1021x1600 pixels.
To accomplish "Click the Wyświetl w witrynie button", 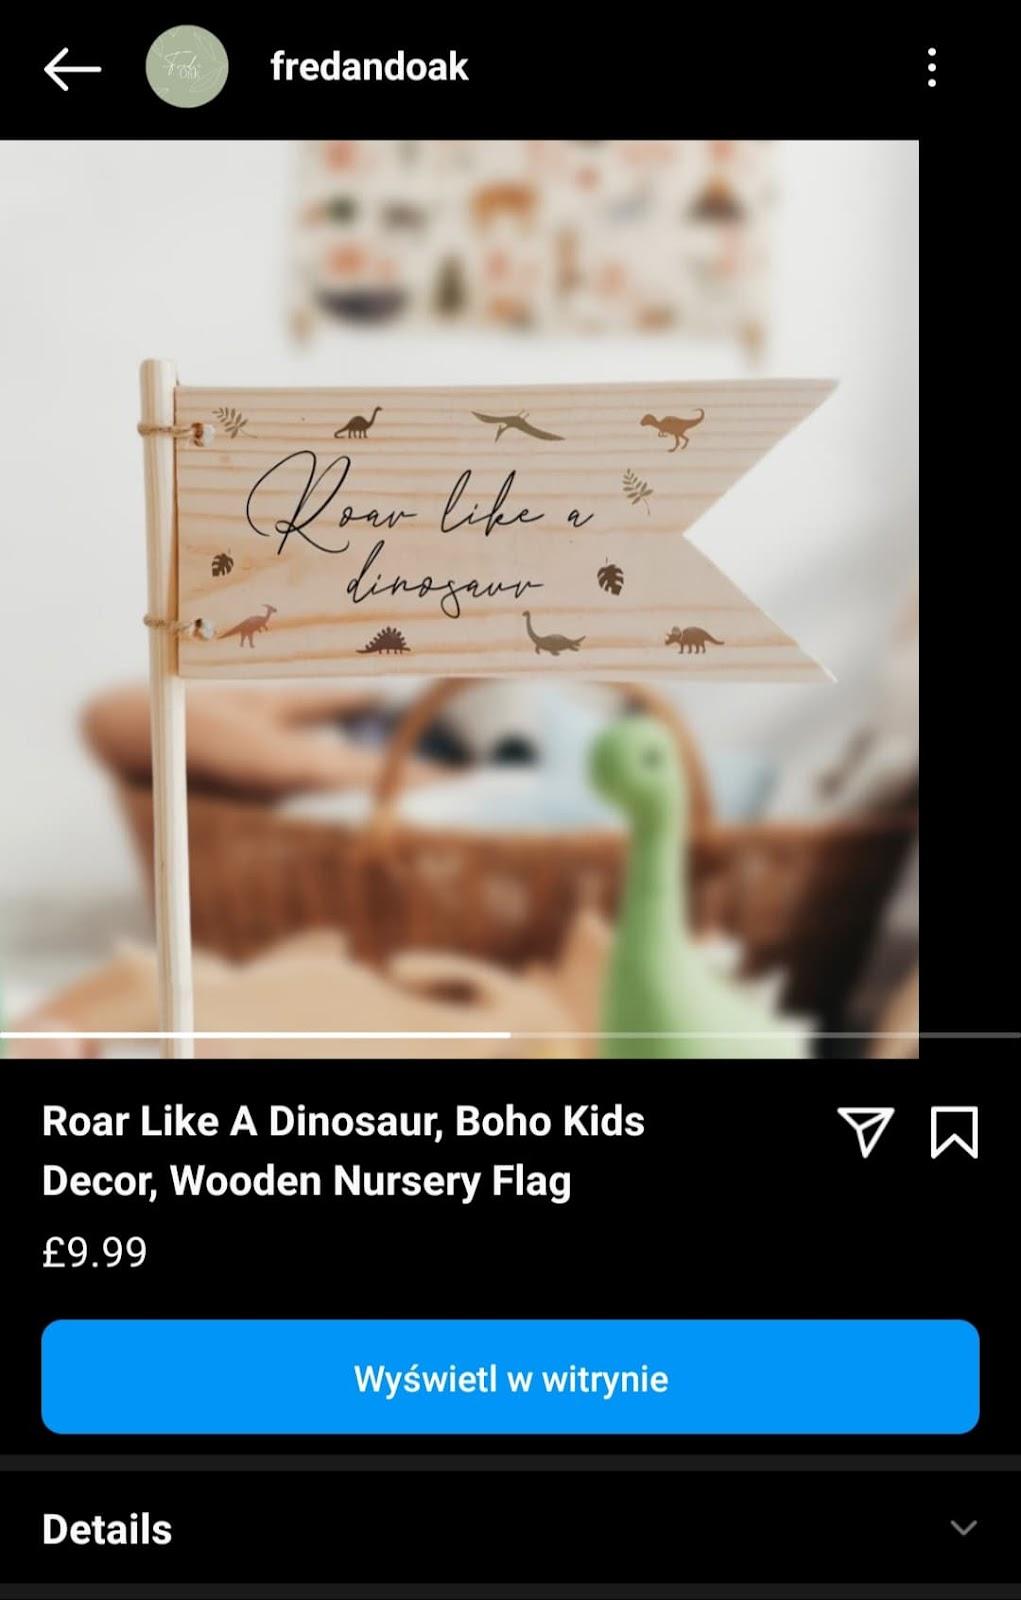I will point(510,1377).
